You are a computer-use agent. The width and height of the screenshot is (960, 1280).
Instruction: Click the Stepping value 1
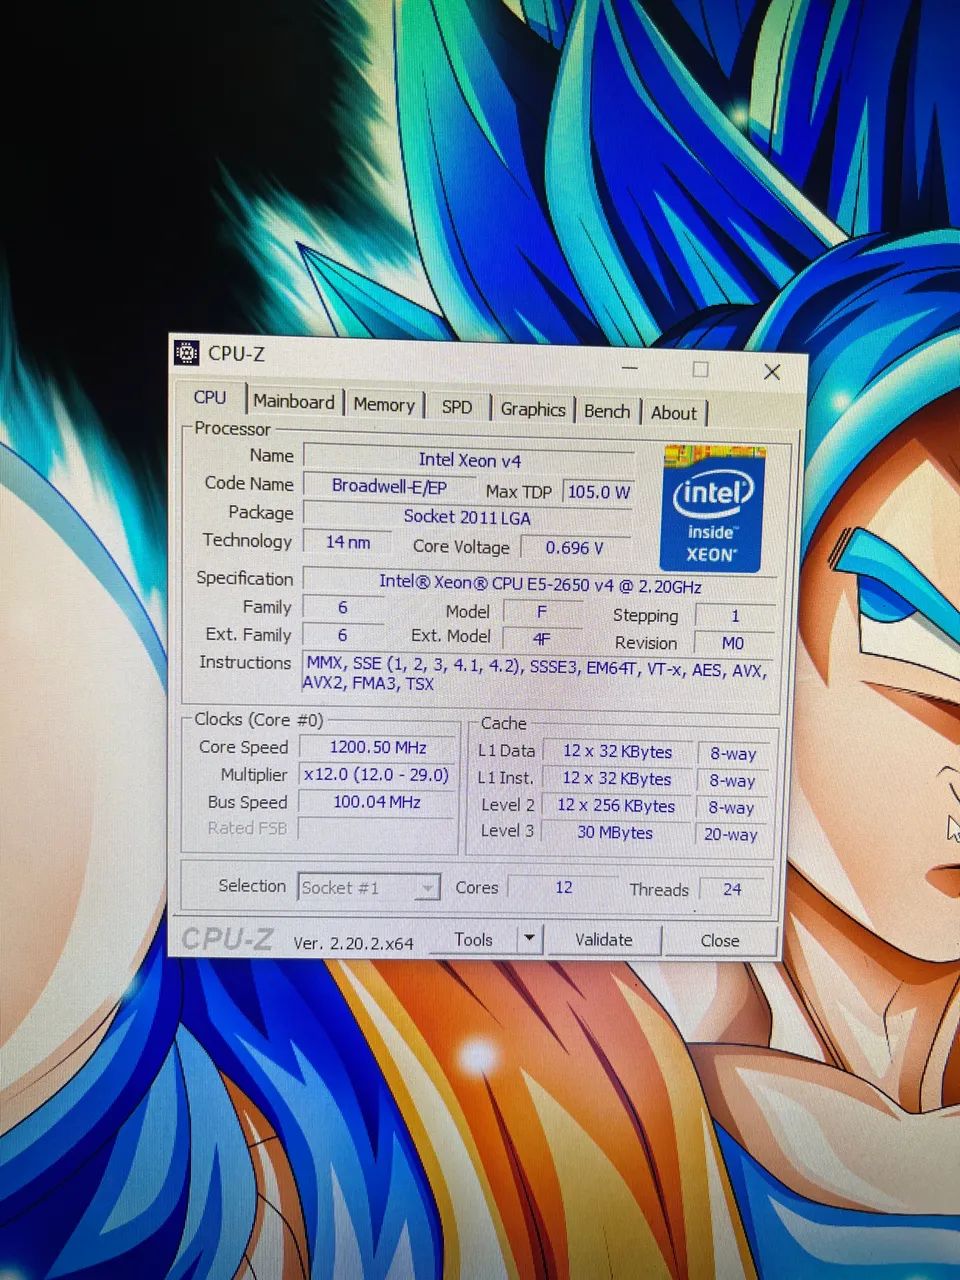click(x=735, y=616)
